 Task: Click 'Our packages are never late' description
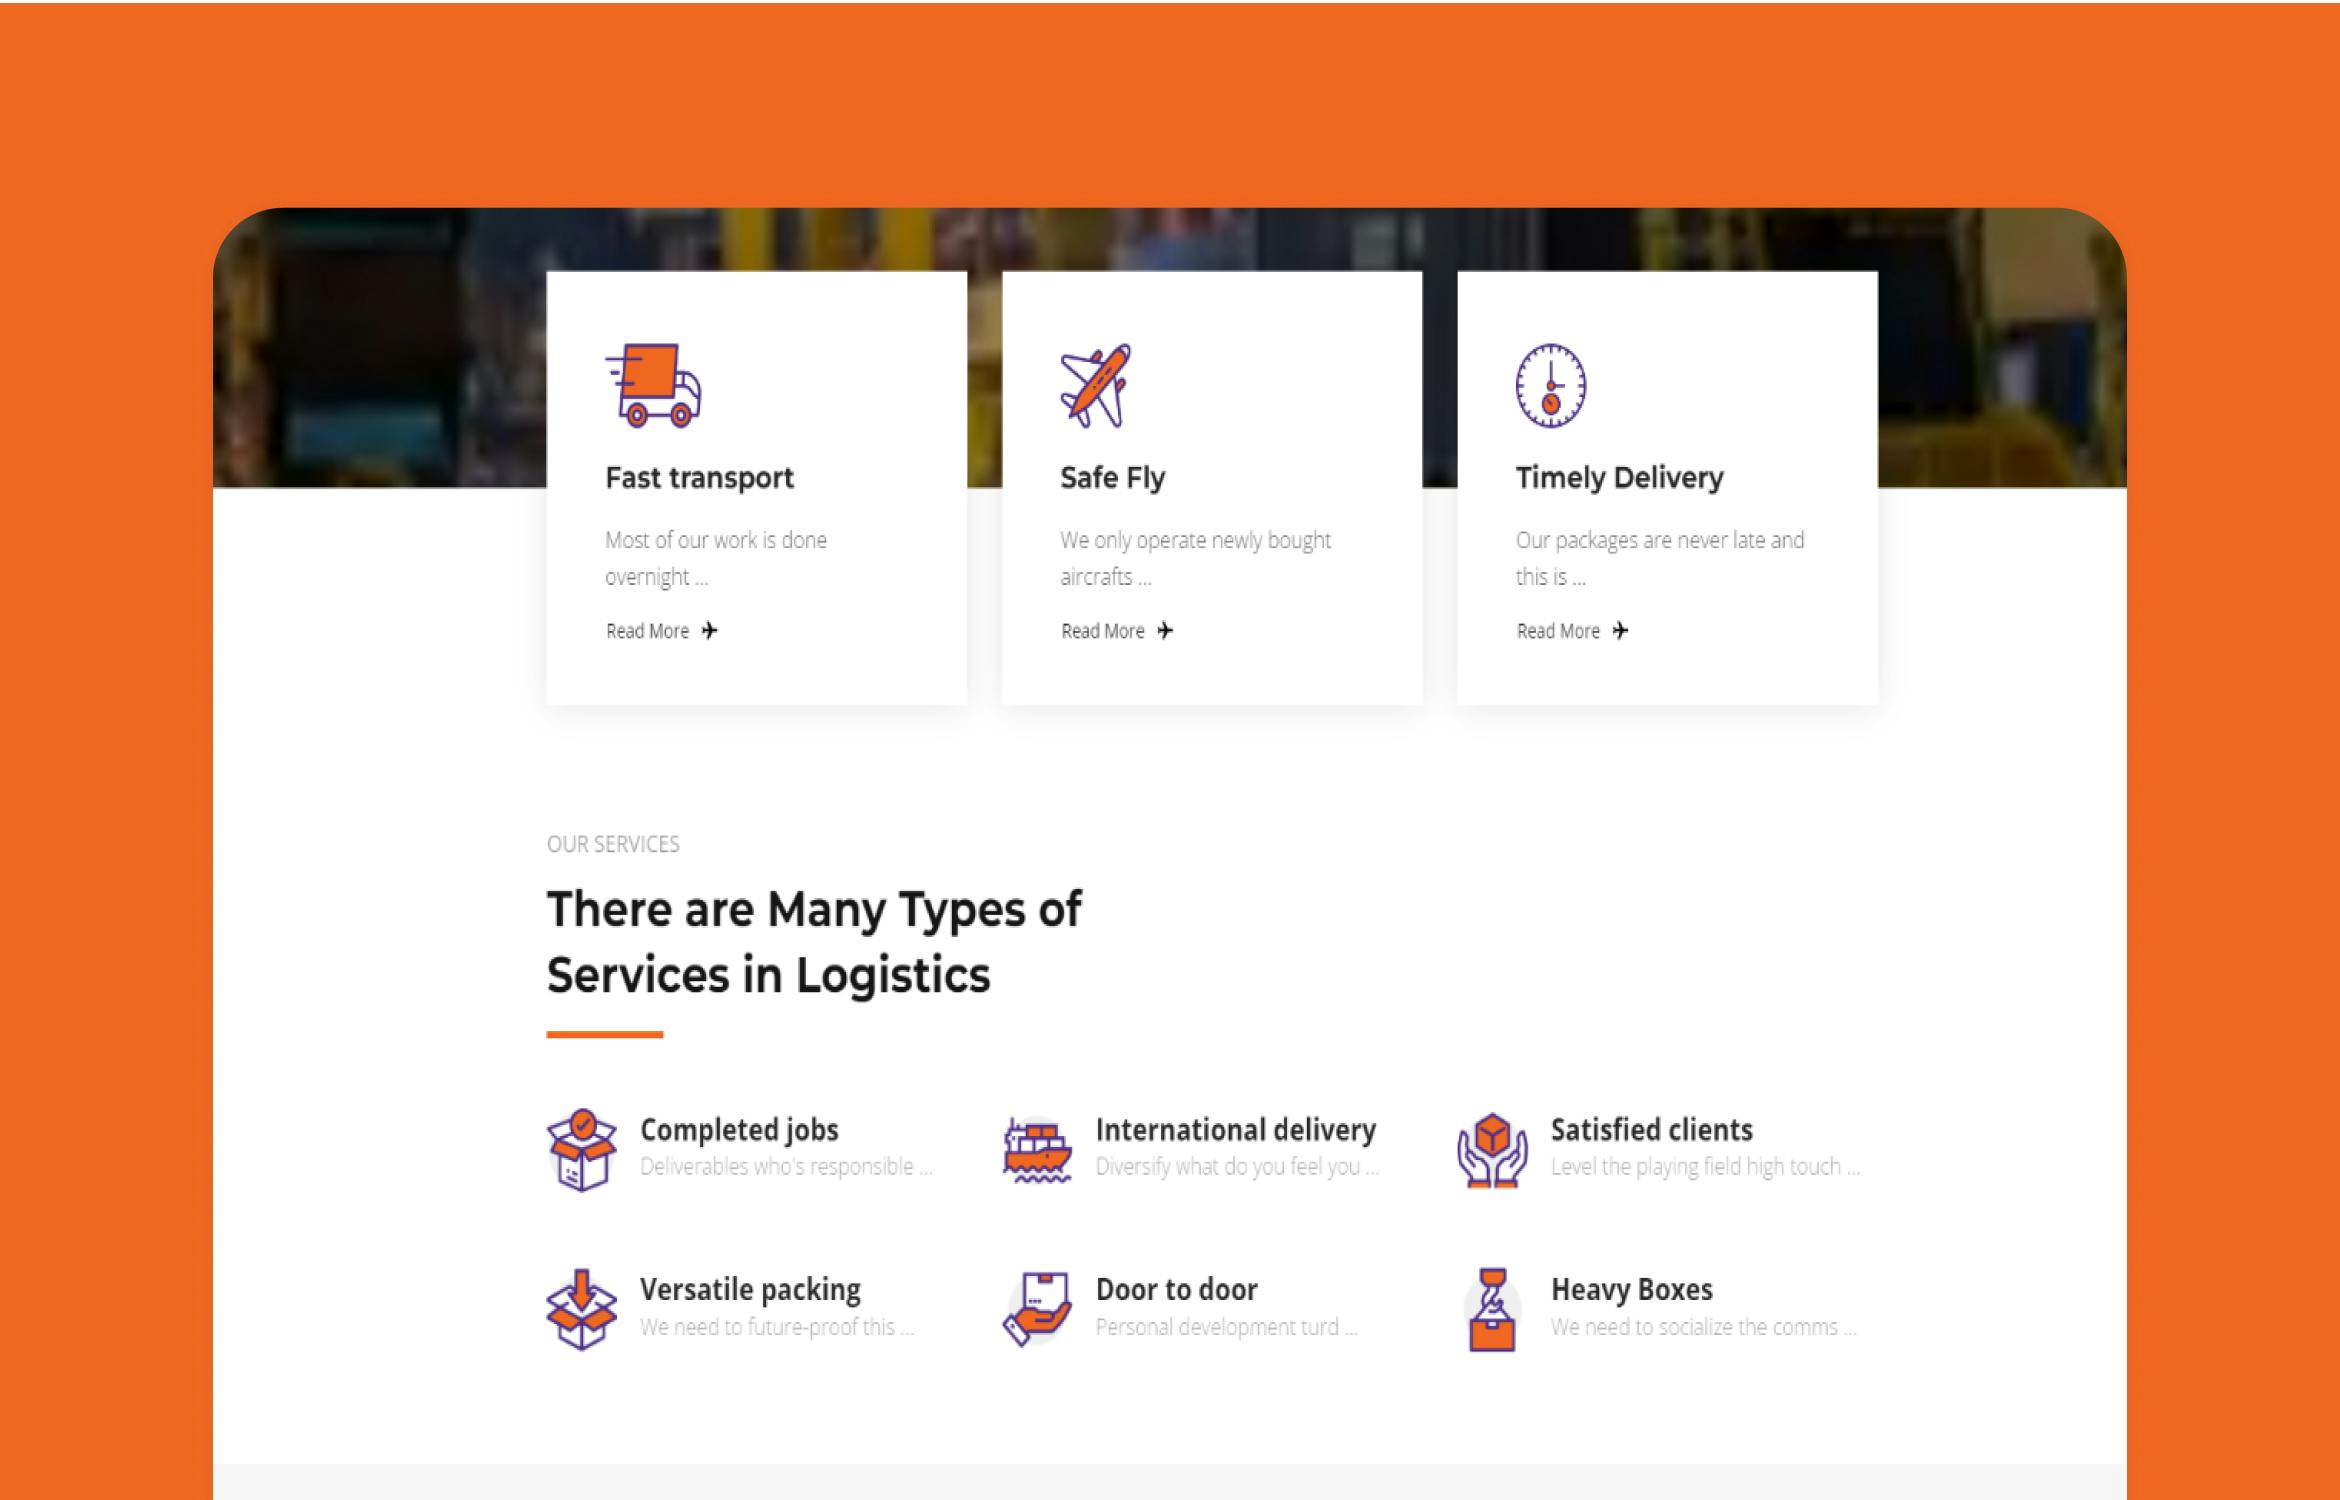pos(1660,558)
